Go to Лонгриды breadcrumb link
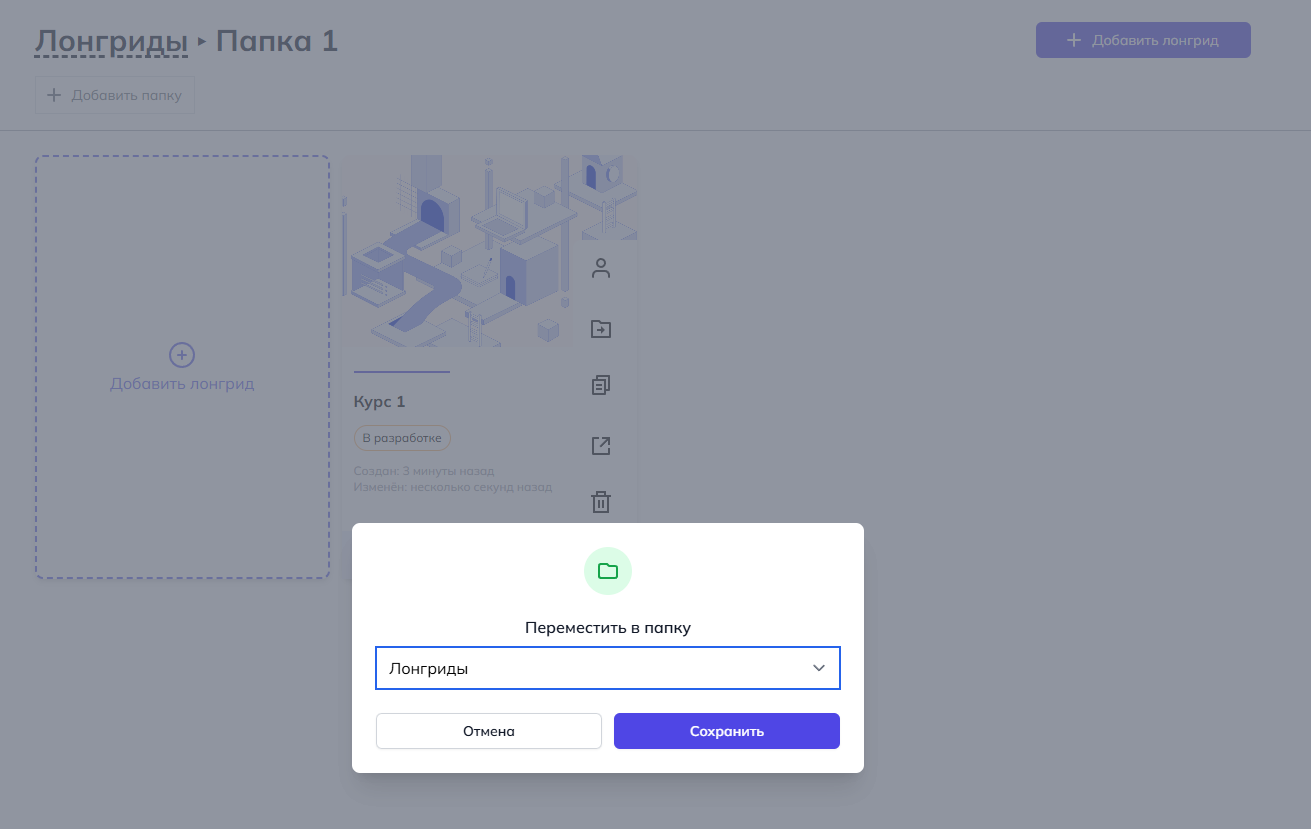Image resolution: width=1311 pixels, height=829 pixels. click(112, 41)
